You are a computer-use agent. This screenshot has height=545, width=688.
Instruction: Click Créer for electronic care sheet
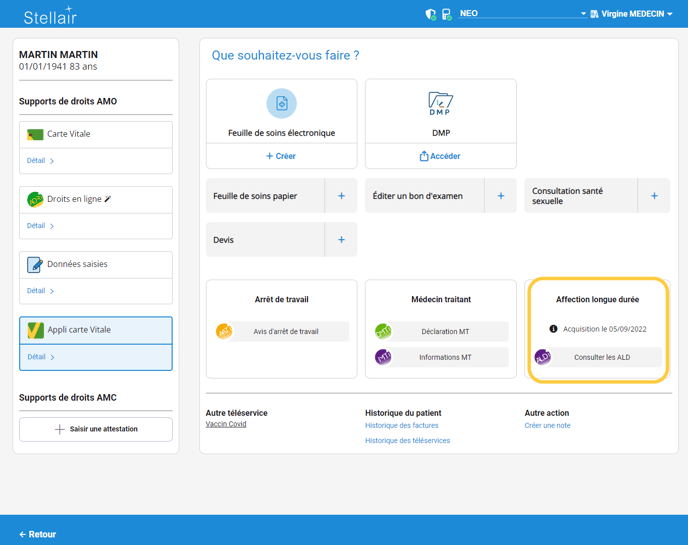click(281, 156)
